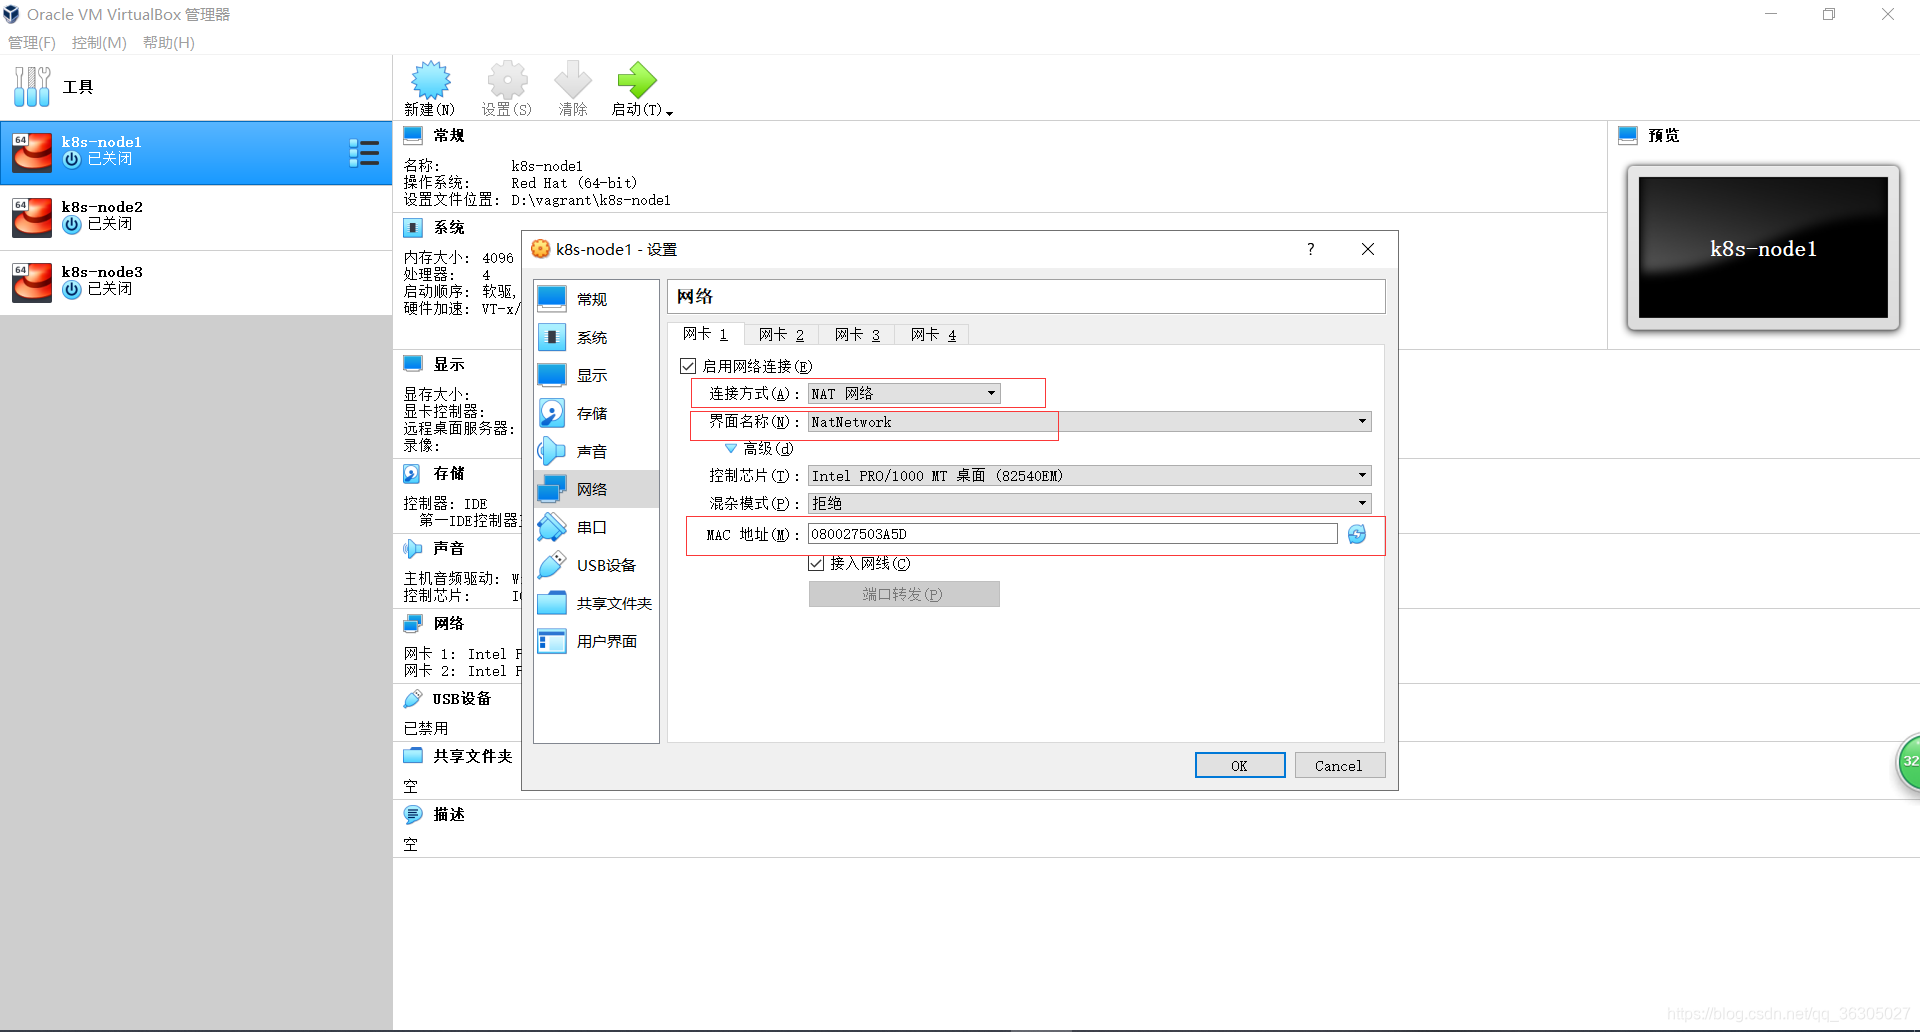Switch to 网卡 2 tab
The image size is (1920, 1032).
coord(781,334)
